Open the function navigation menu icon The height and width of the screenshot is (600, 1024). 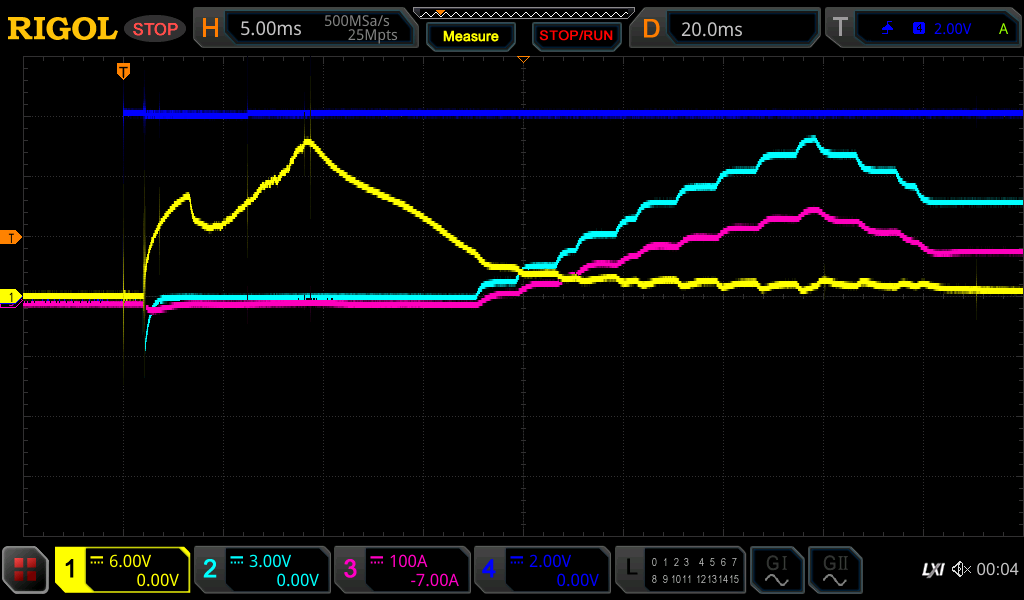pos(25,570)
